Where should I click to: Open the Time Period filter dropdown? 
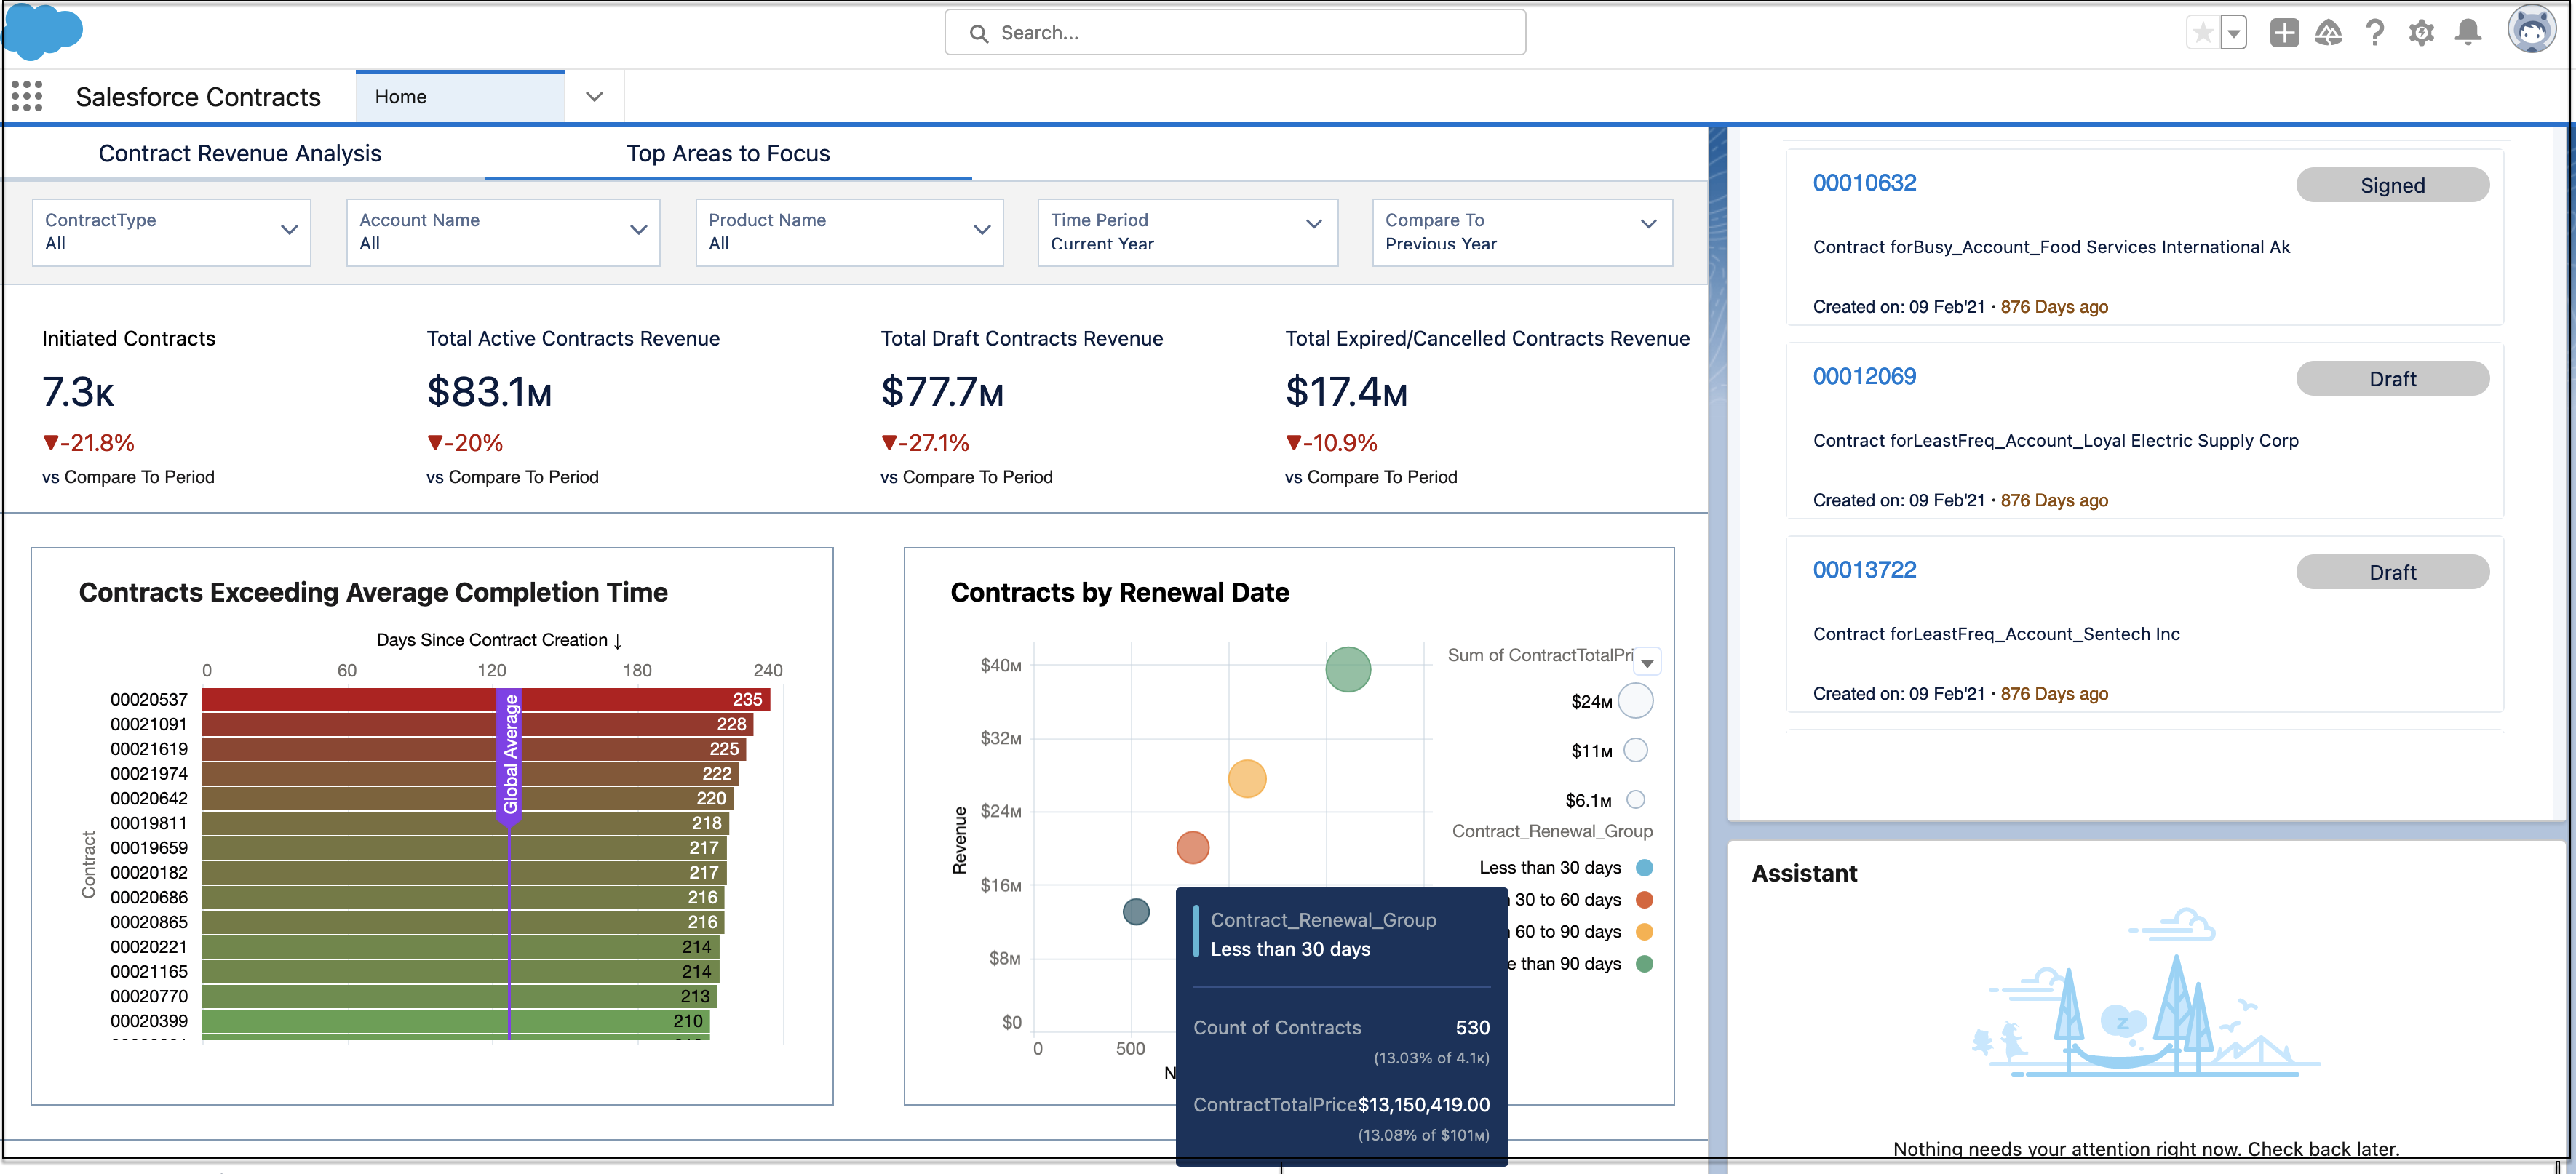coord(1187,232)
